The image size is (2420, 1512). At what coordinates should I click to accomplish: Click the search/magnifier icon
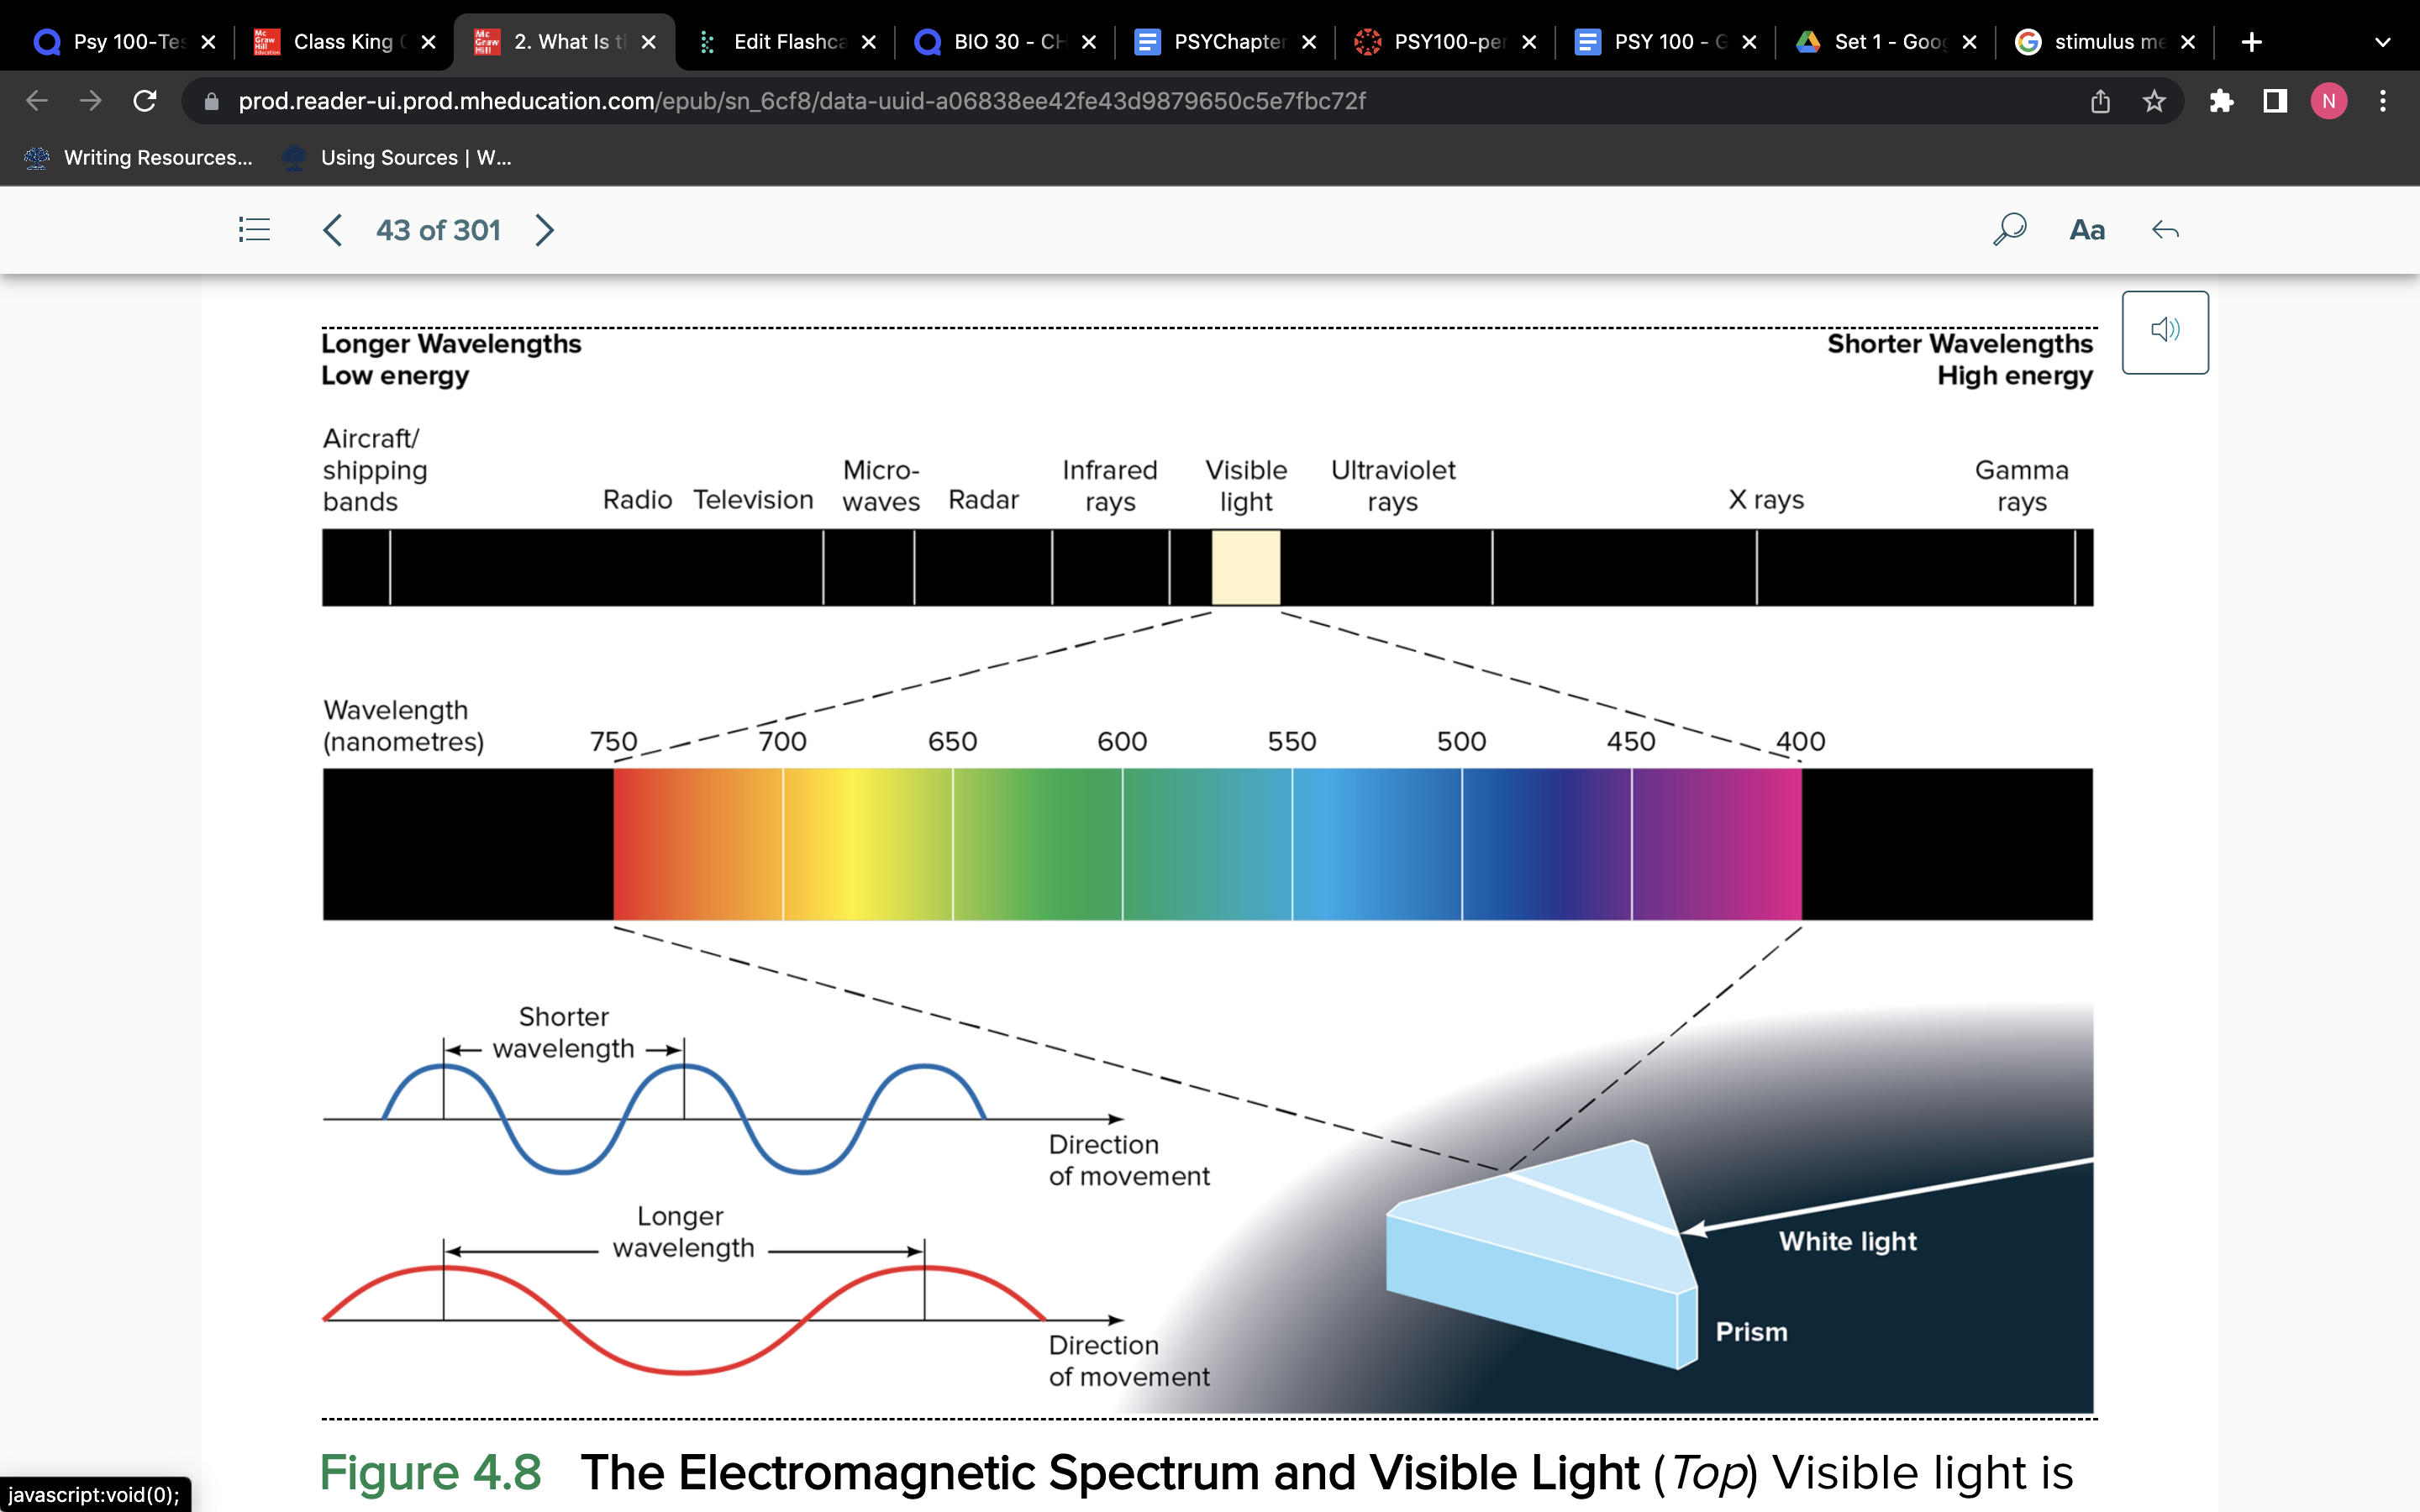pos(2011,230)
